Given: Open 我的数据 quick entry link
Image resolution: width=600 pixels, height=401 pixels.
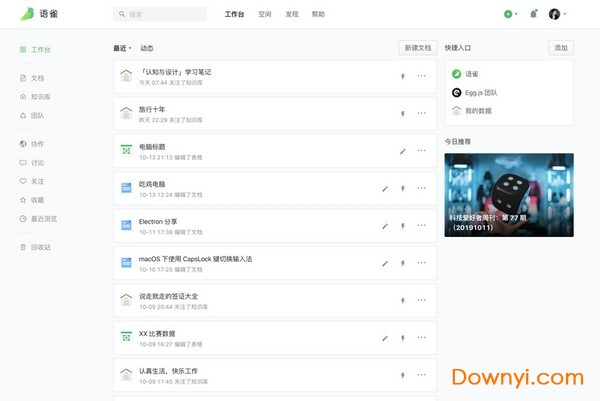Looking at the screenshot, I should click(471, 111).
